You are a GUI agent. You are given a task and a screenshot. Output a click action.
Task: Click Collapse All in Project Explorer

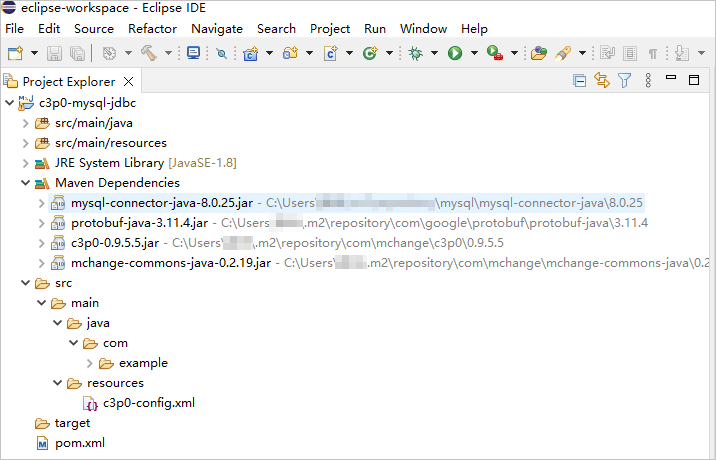pyautogui.click(x=579, y=81)
